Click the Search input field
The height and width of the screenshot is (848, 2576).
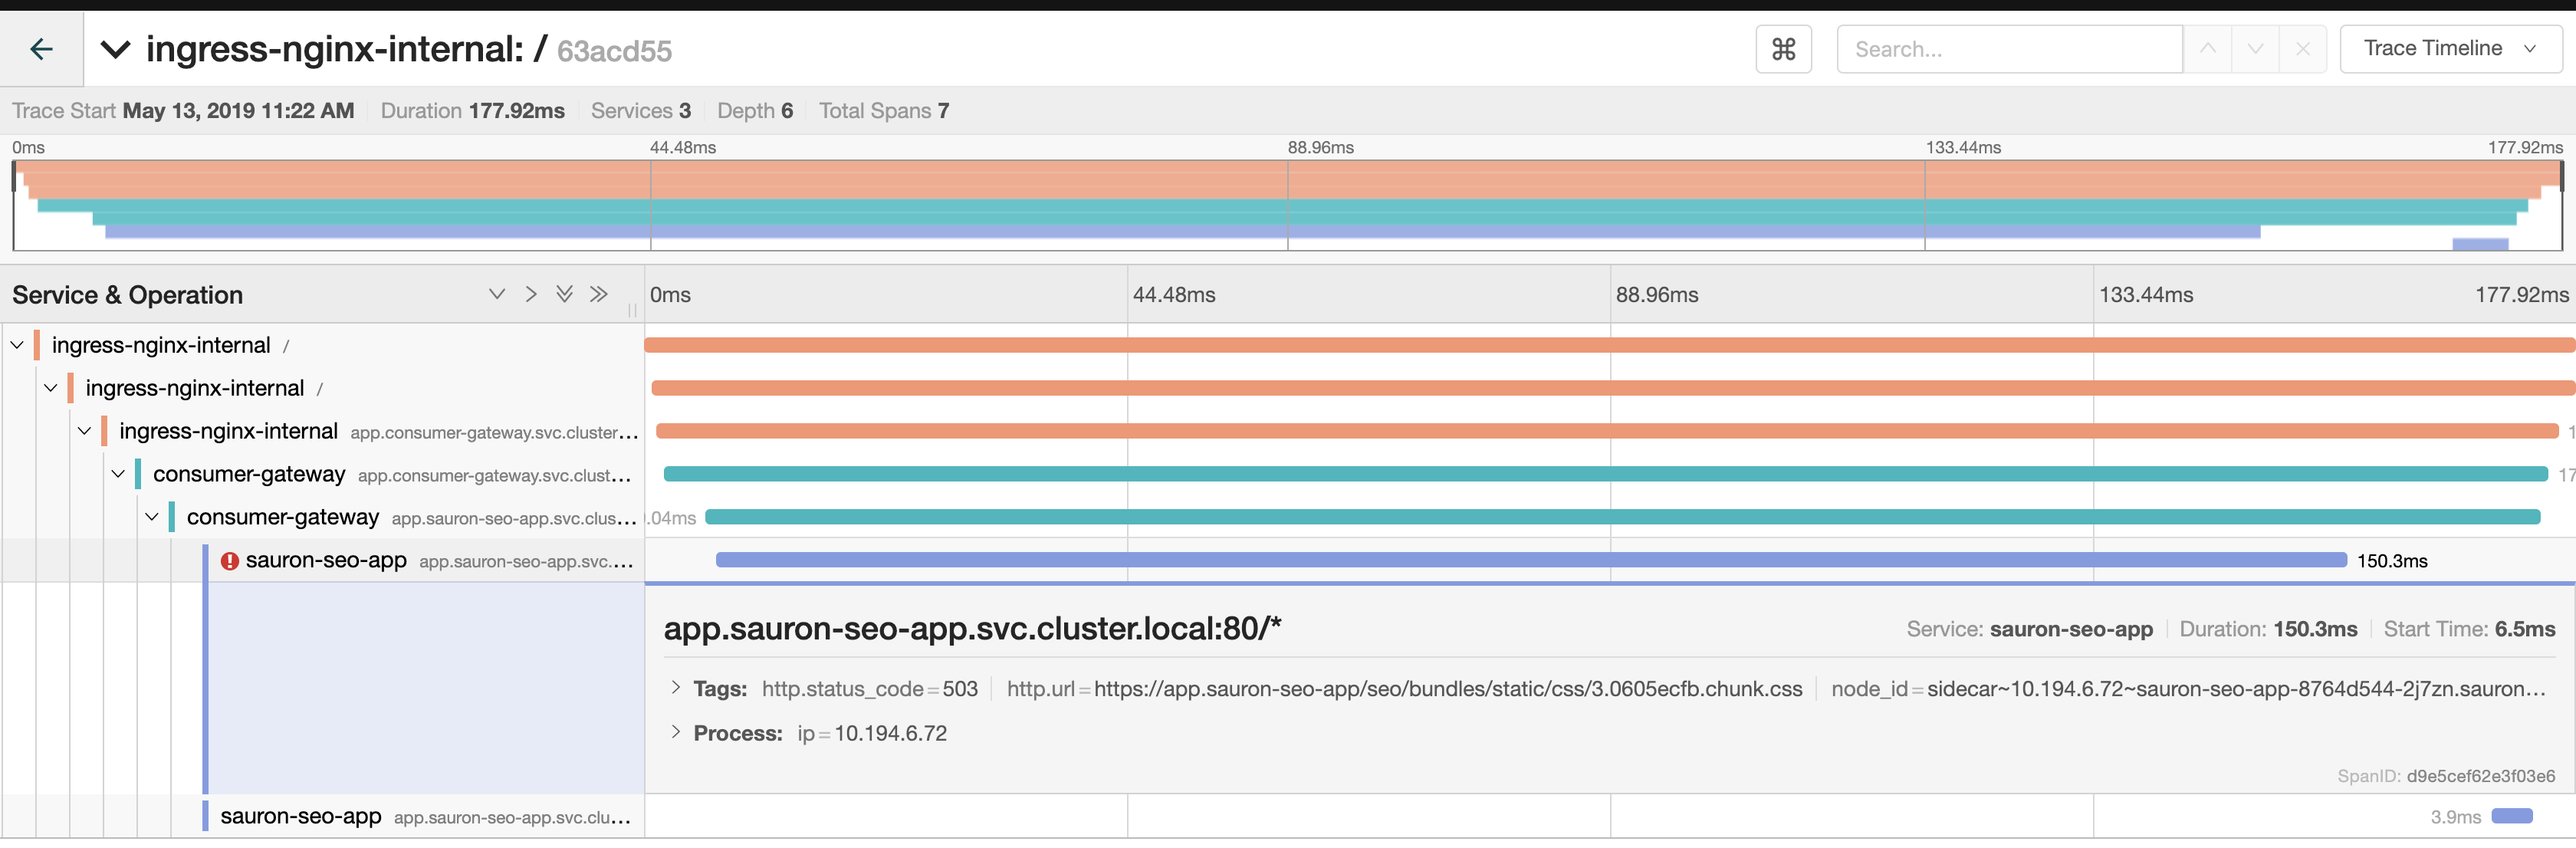(x=2008, y=49)
